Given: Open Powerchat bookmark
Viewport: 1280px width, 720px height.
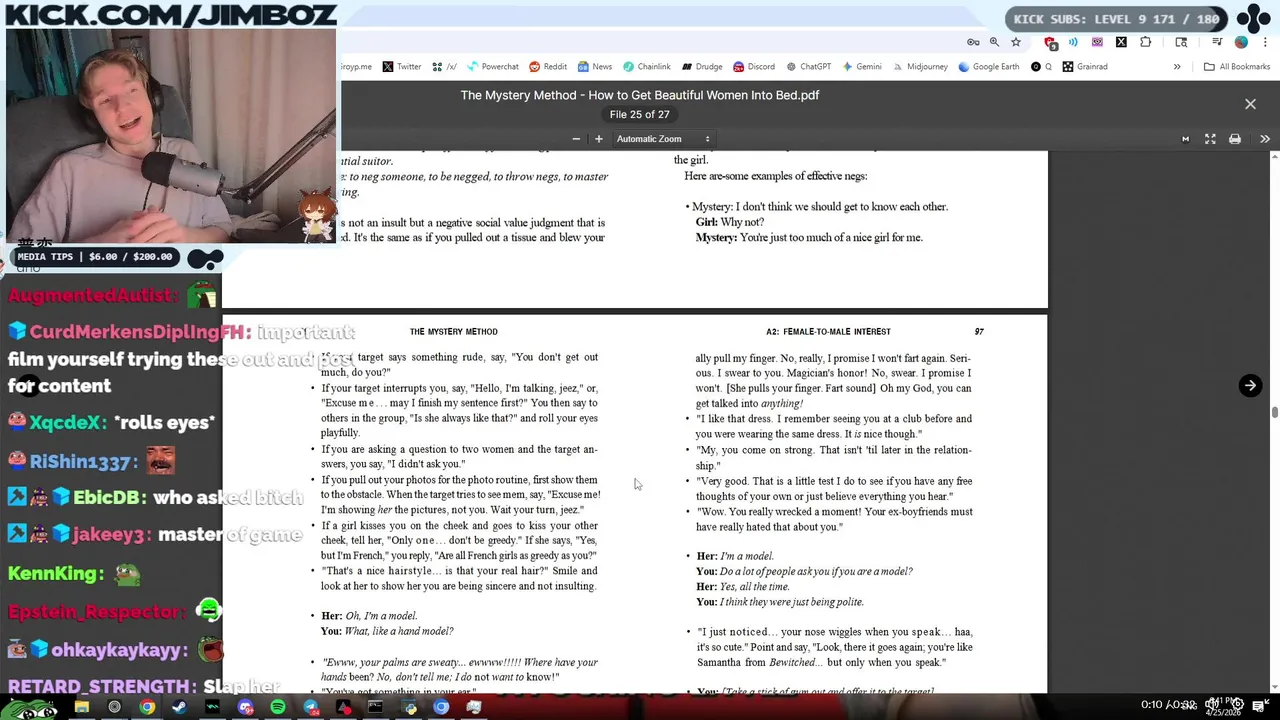Looking at the screenshot, I should coord(492,67).
